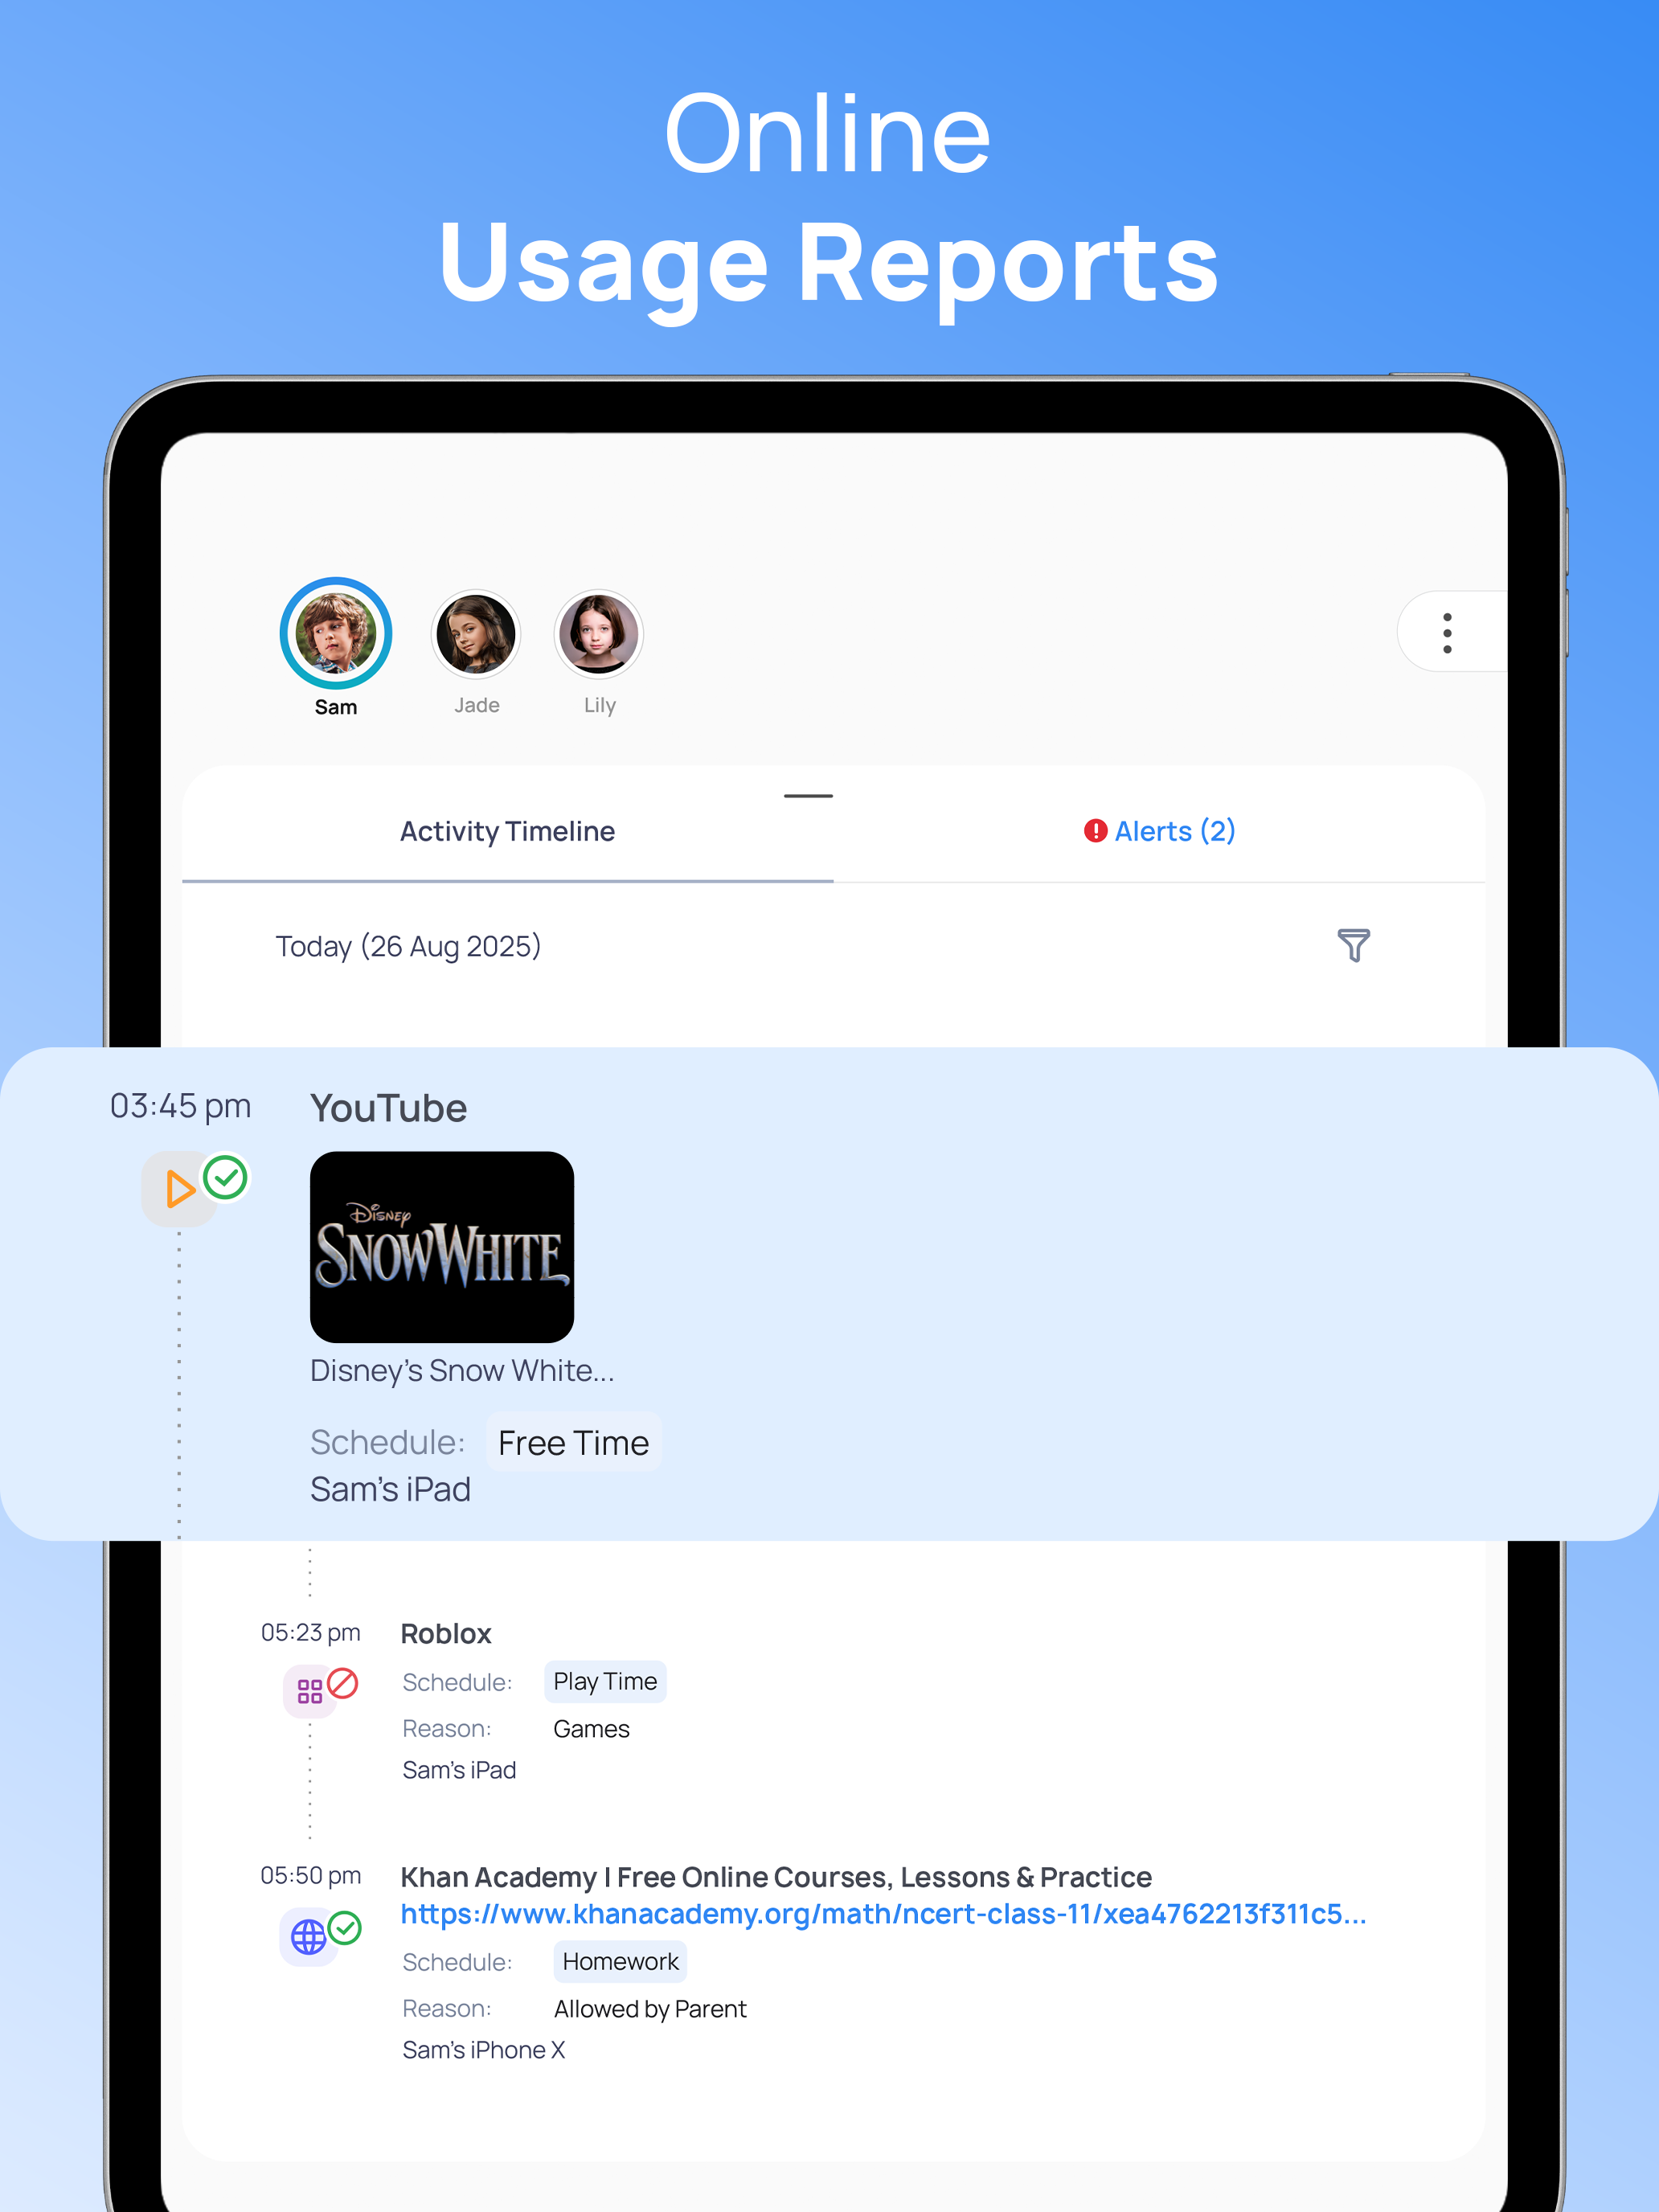
Task: Click the "Lily" name label
Action: (x=599, y=705)
